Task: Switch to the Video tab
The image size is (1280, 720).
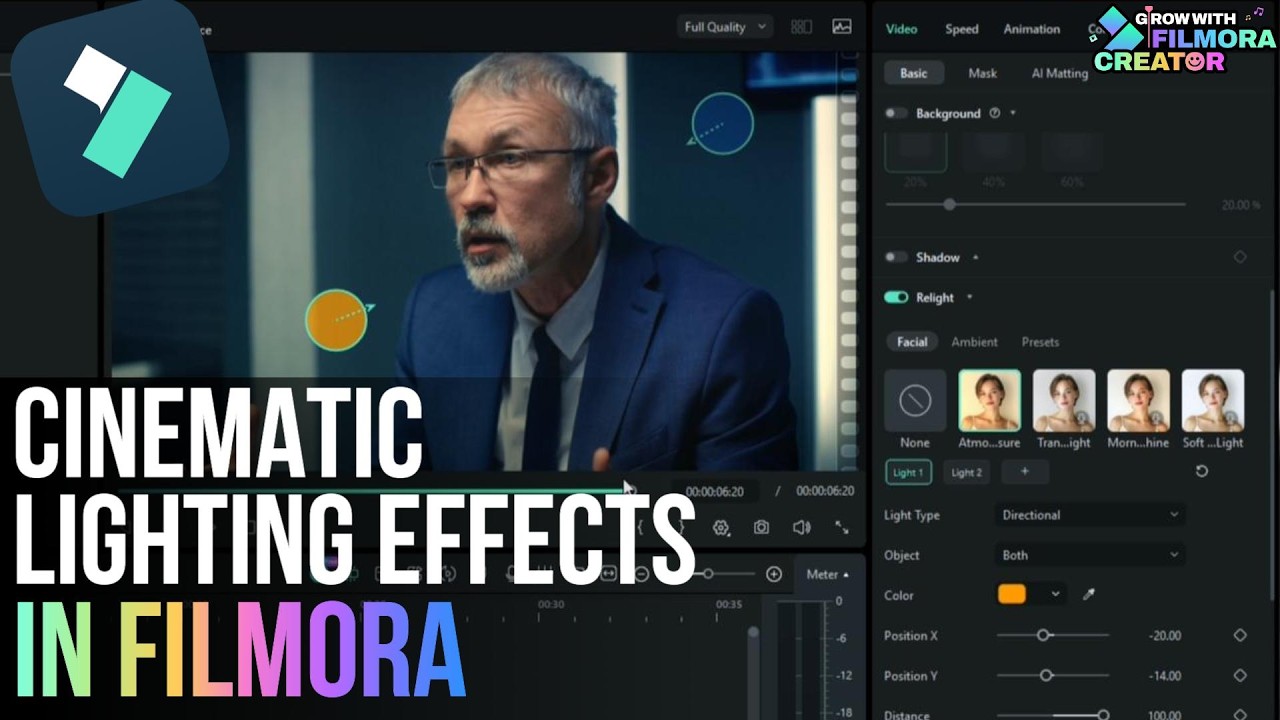Action: (x=901, y=29)
